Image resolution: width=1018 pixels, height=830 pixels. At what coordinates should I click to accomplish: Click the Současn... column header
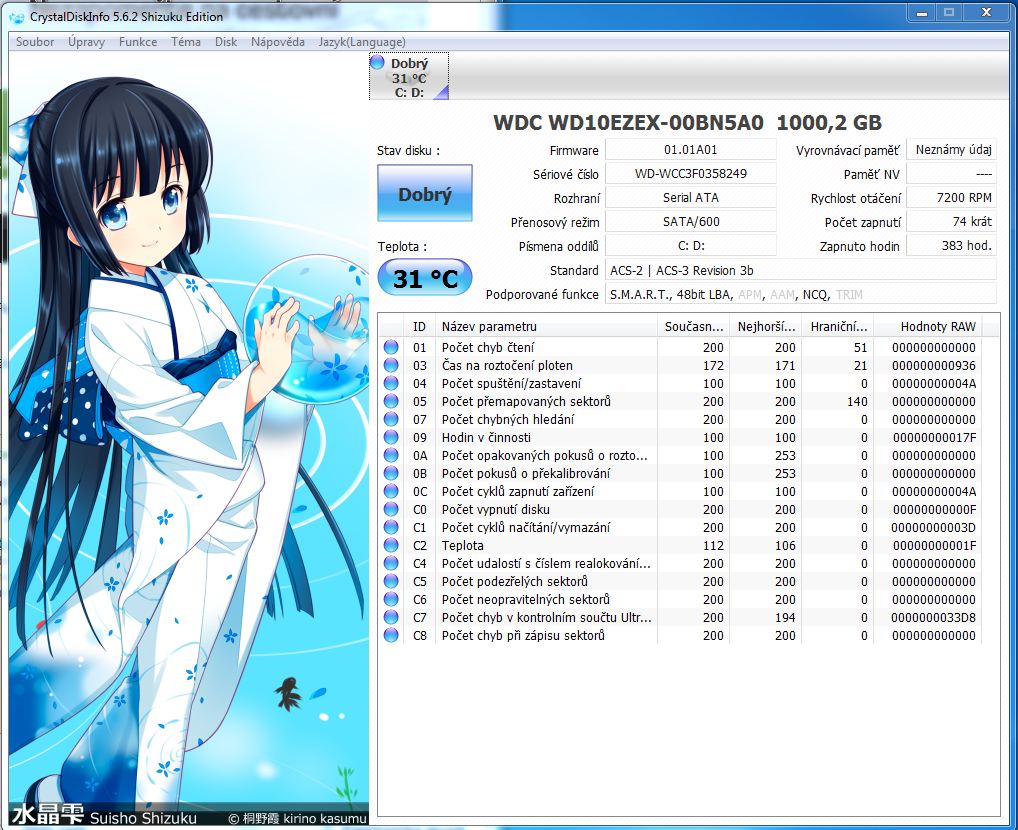click(693, 326)
